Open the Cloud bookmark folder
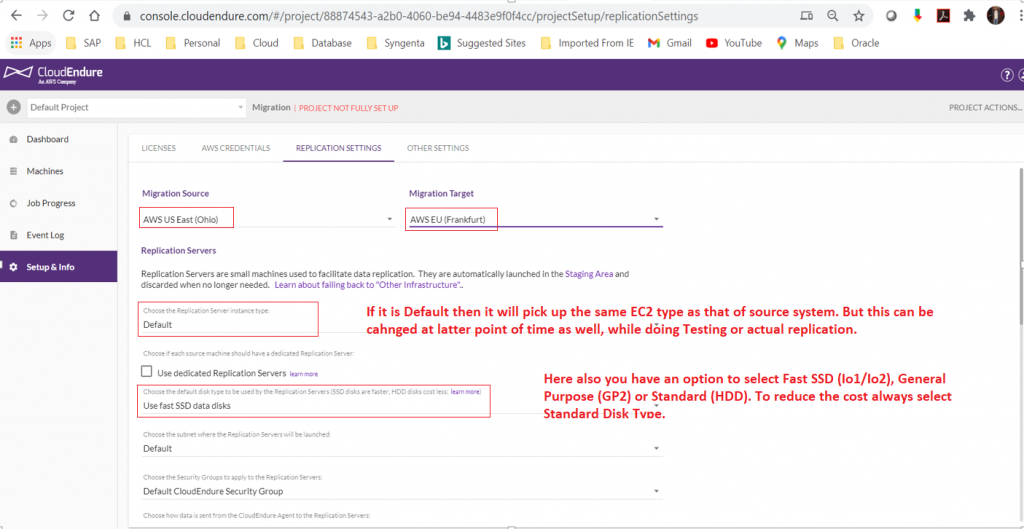The height and width of the screenshot is (529, 1024). point(256,43)
